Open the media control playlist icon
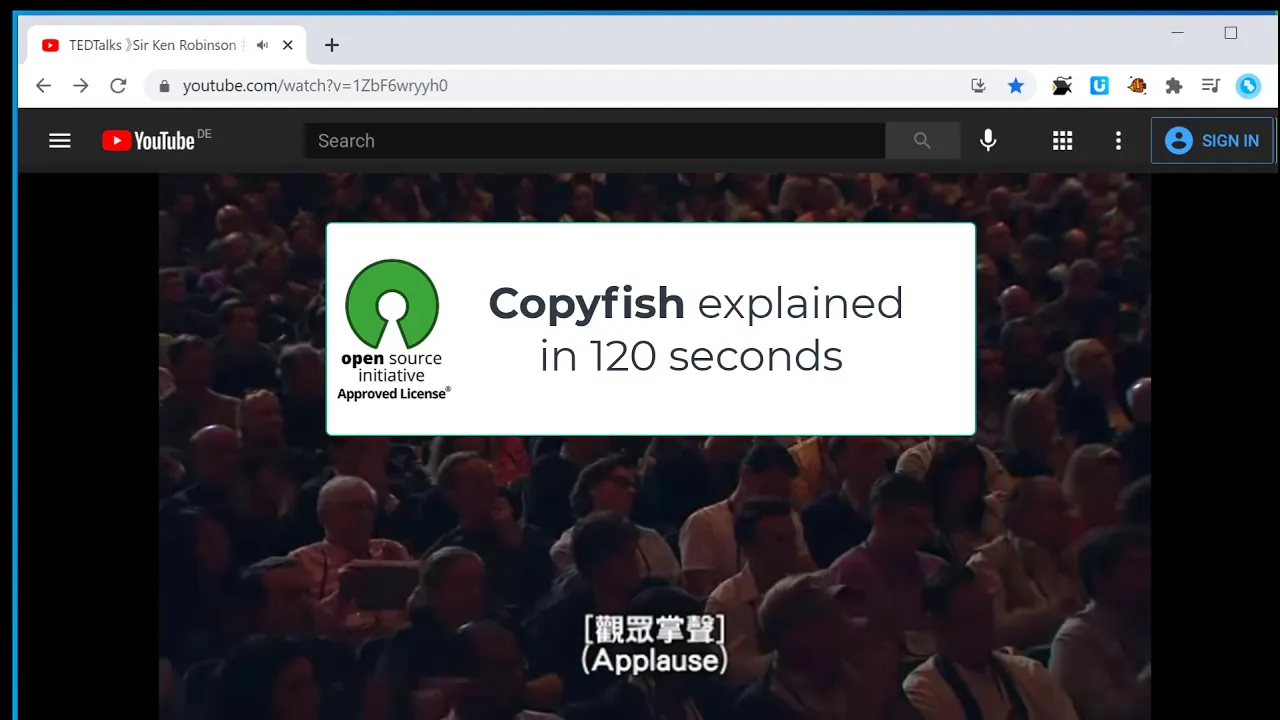Image resolution: width=1280 pixels, height=720 pixels. pyautogui.click(x=1211, y=86)
